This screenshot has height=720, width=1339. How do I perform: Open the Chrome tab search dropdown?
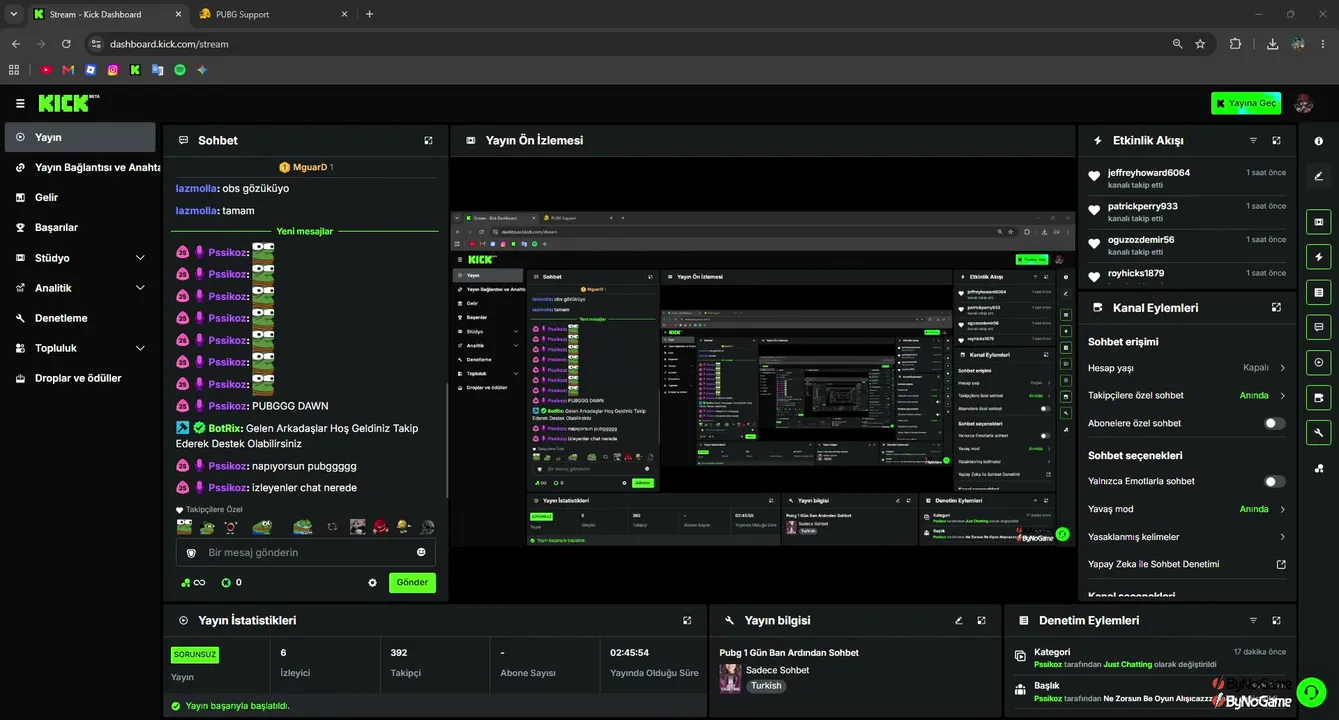[x=13, y=14]
